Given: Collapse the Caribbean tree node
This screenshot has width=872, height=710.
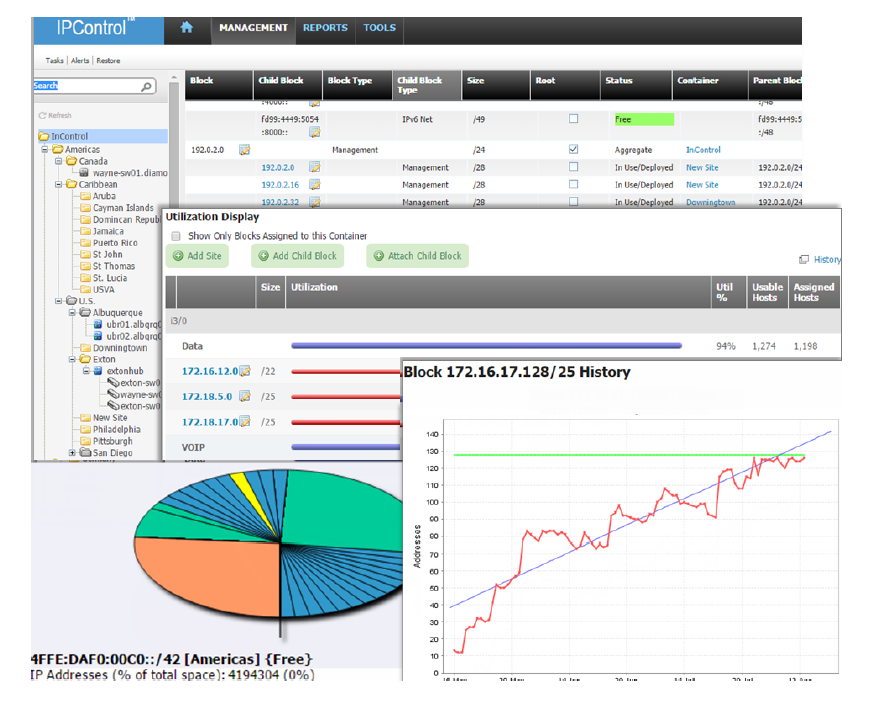Looking at the screenshot, I should tap(59, 185).
